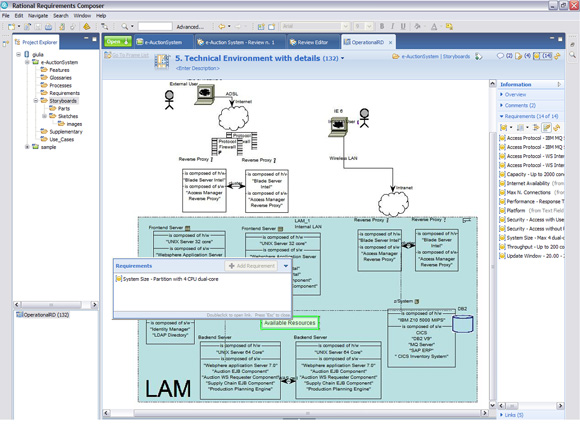Collapse the Storyboards folder node
The width and height of the screenshot is (580, 437).
36,101
